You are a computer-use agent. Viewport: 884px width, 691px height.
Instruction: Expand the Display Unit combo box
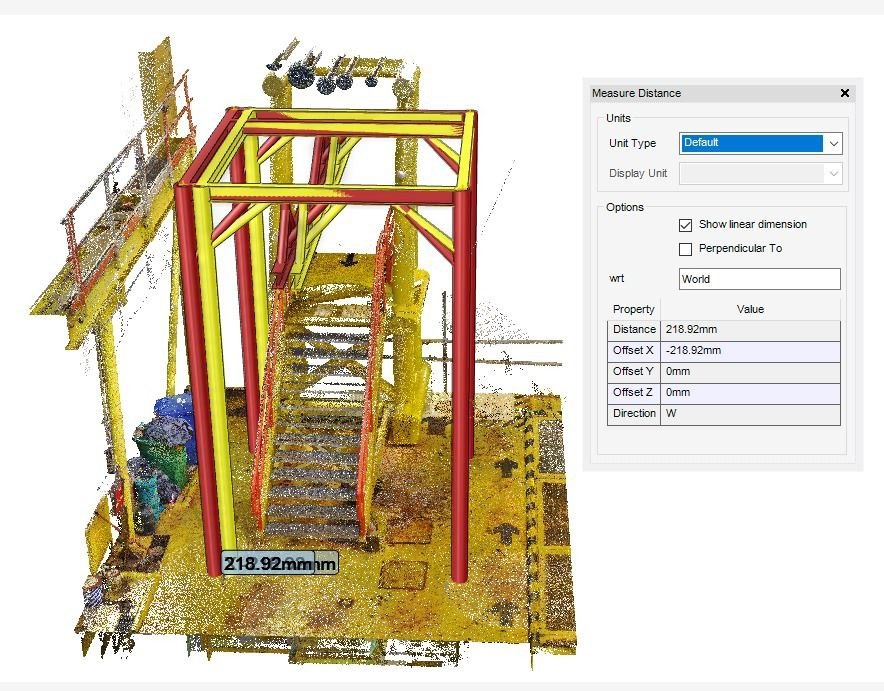tap(833, 173)
